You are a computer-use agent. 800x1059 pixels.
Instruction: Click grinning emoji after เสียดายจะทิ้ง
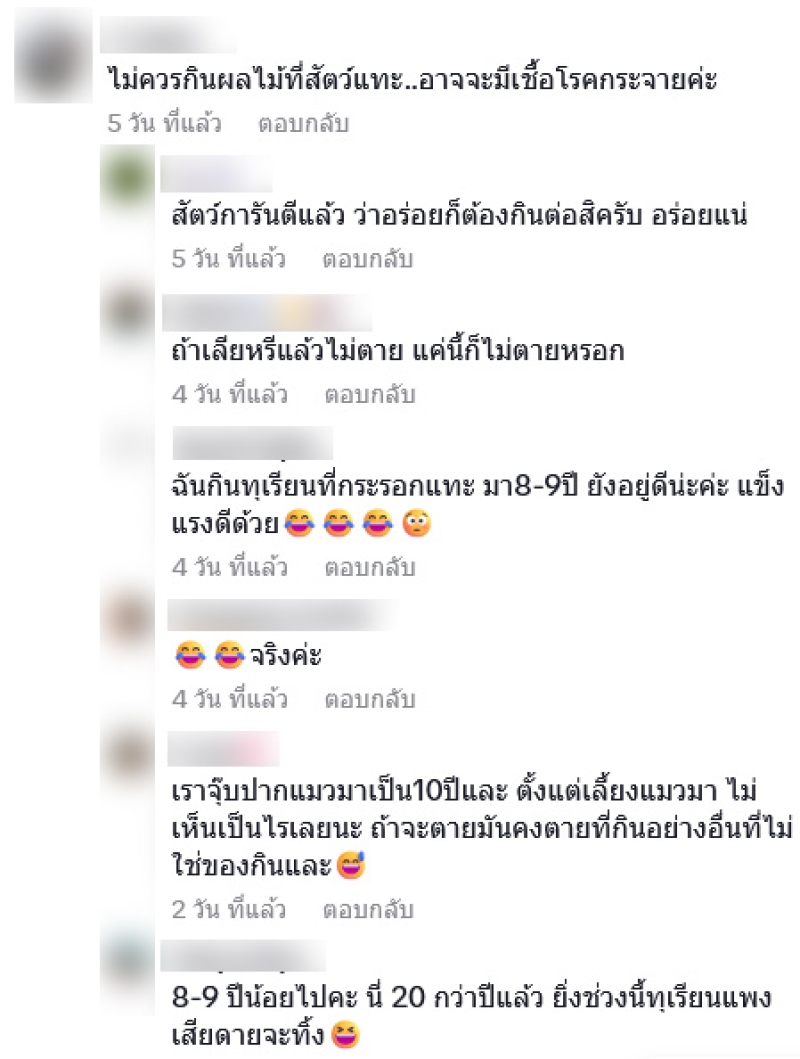tap(345, 1036)
